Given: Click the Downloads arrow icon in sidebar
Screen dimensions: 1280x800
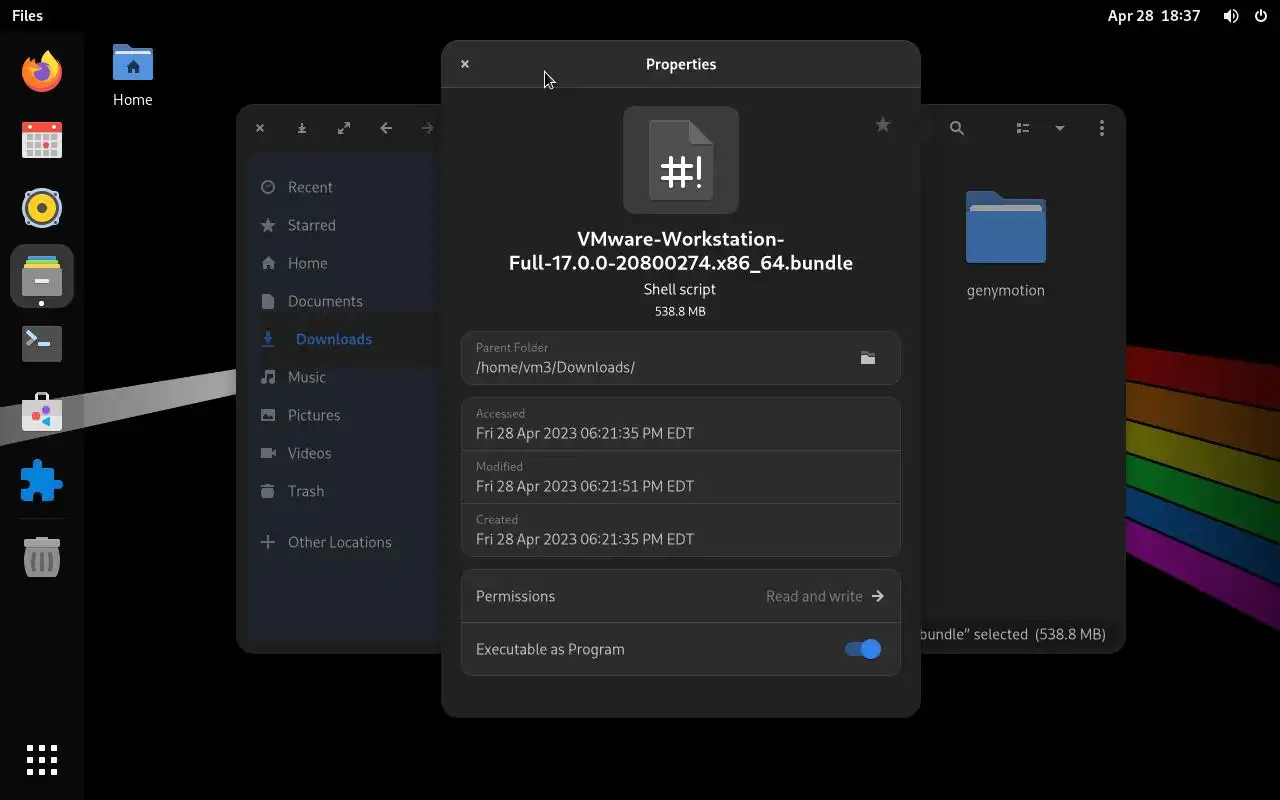Looking at the screenshot, I should pos(268,339).
